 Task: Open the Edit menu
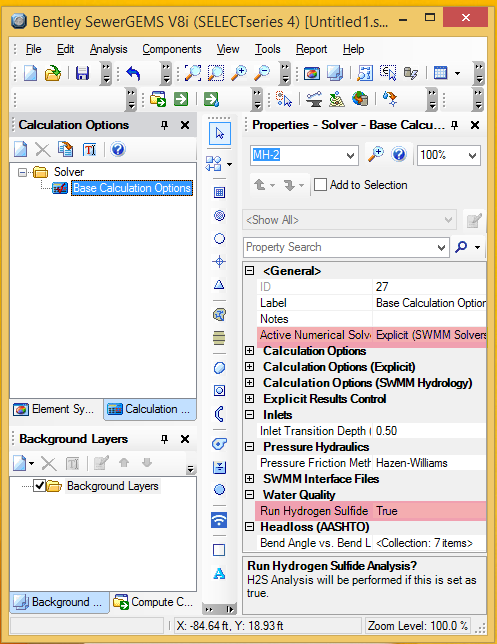(x=65, y=49)
